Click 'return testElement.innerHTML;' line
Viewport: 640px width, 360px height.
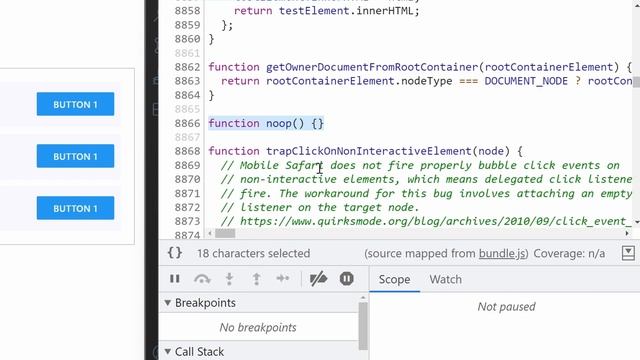pos(327,11)
